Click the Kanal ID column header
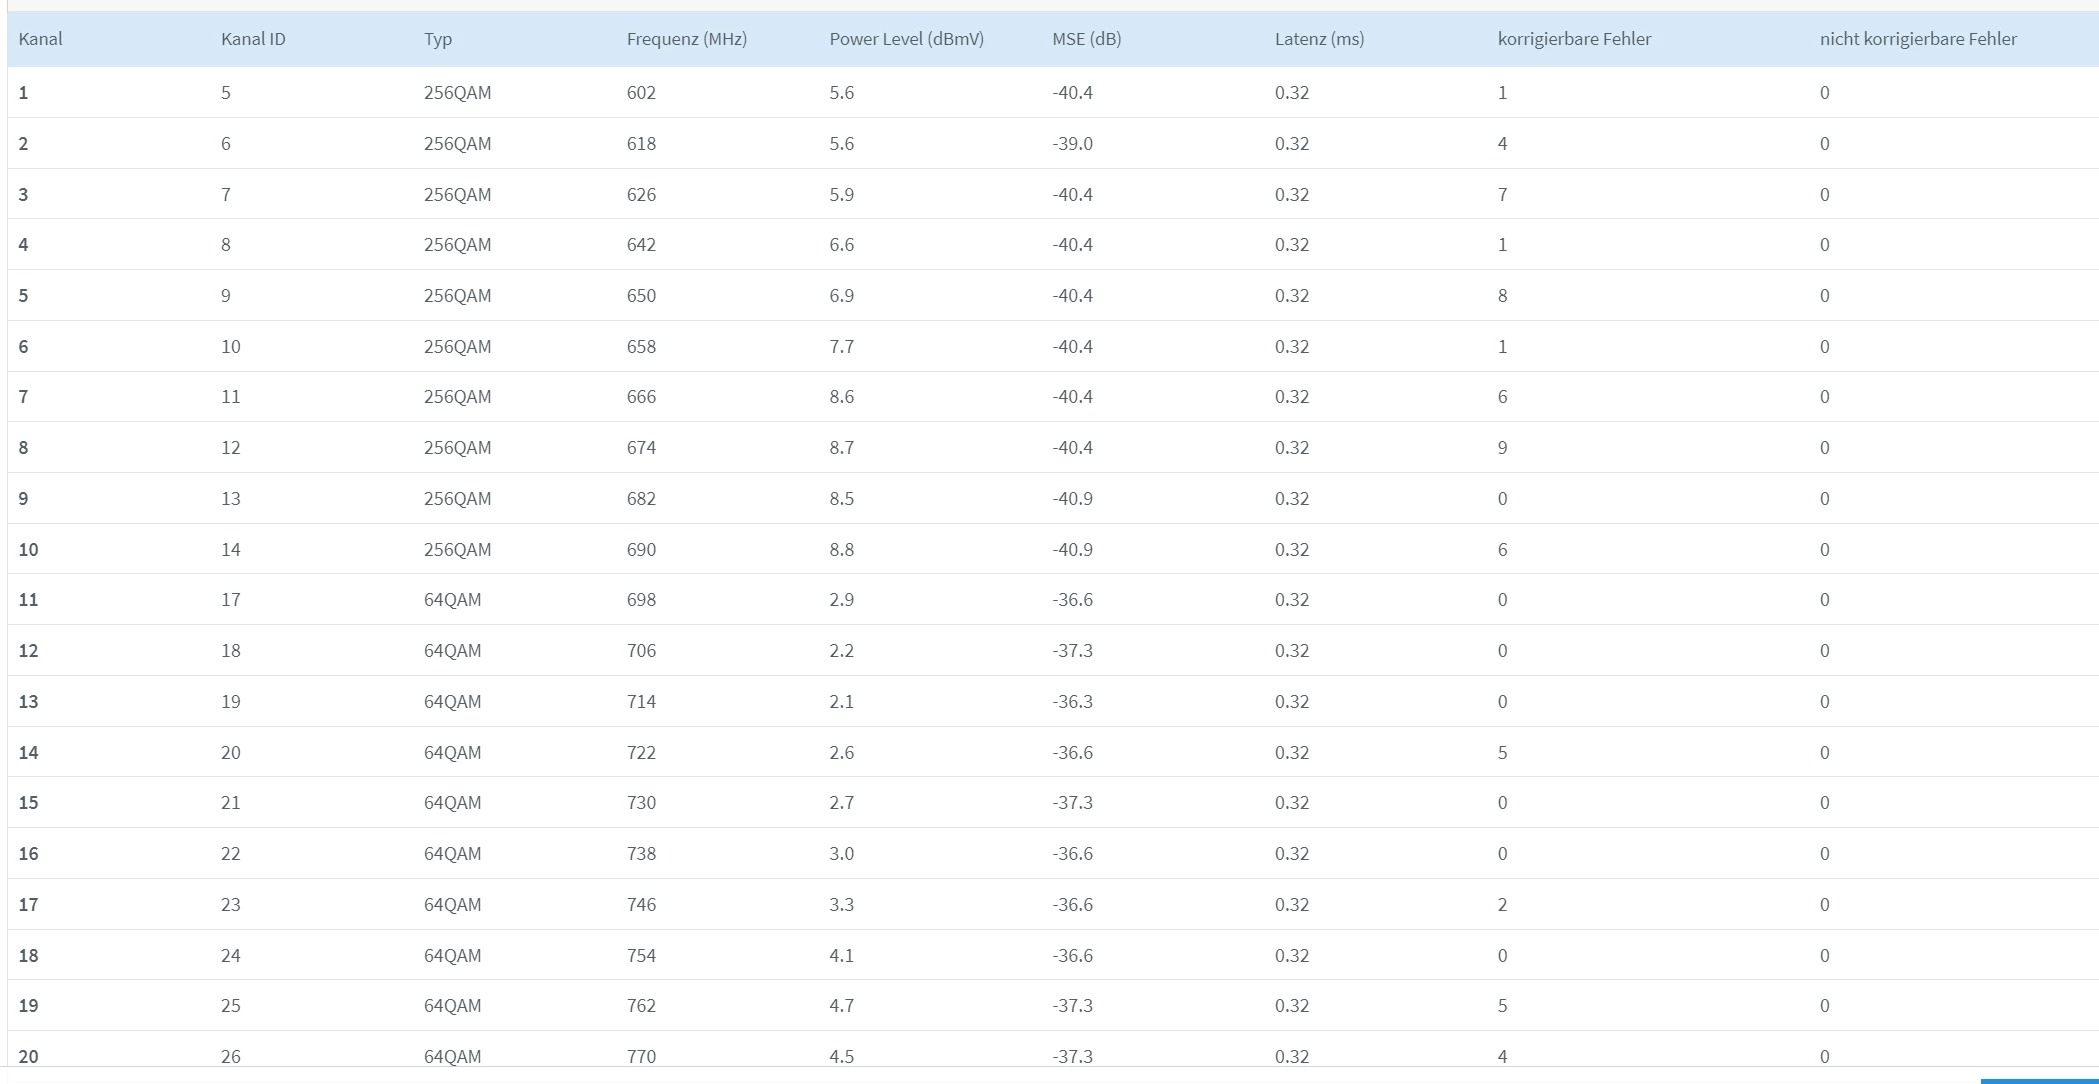 point(253,39)
